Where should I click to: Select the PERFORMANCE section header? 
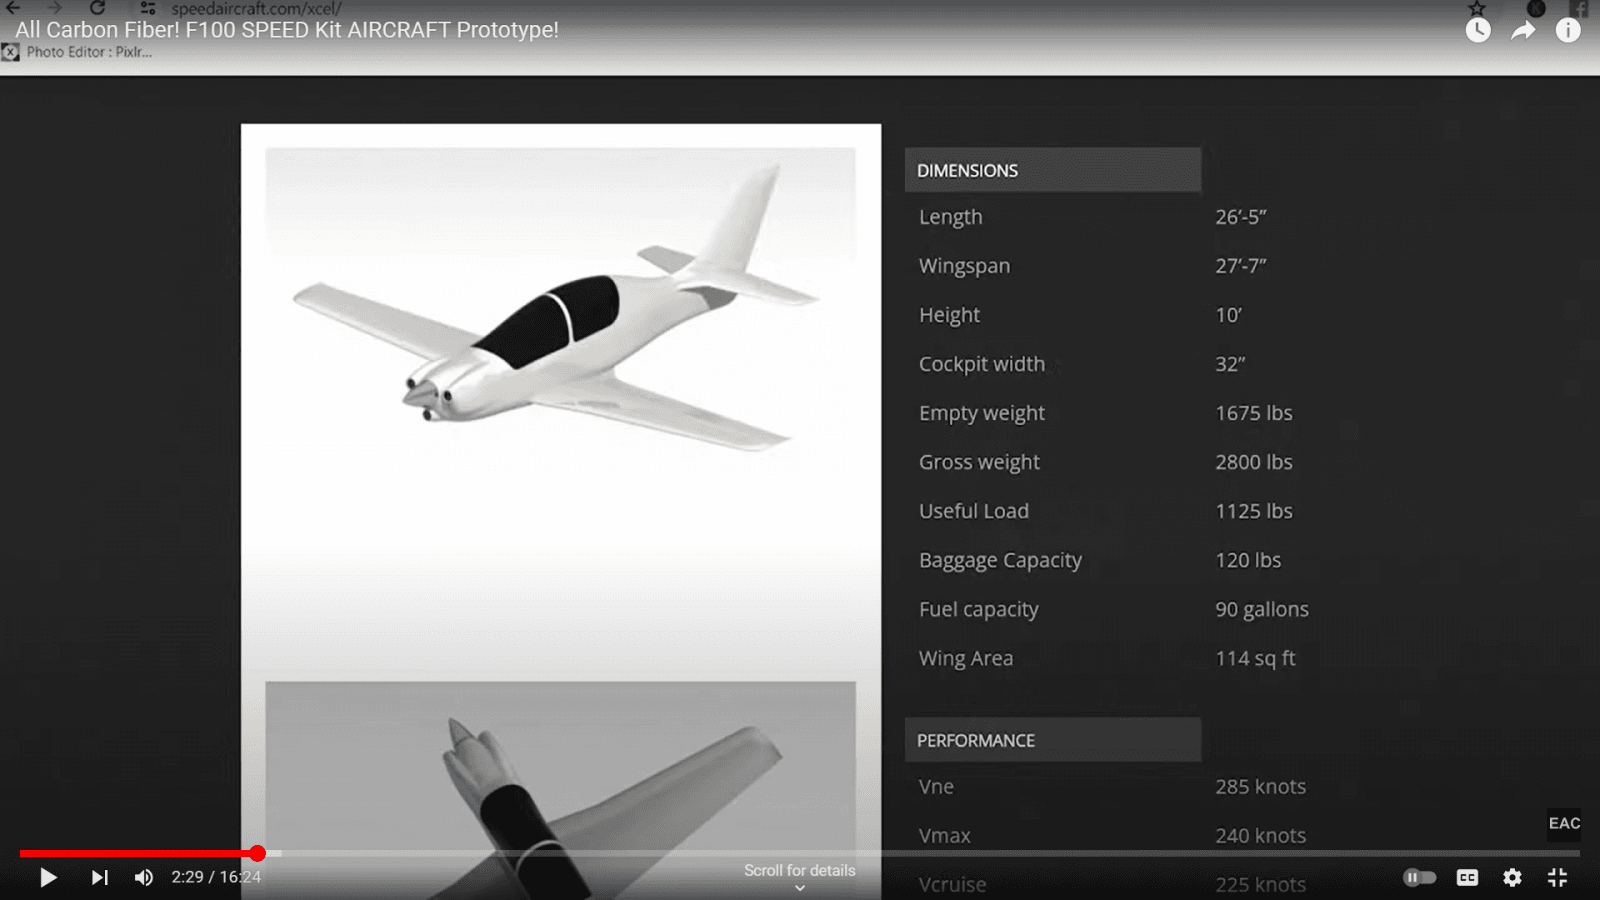(x=1052, y=740)
